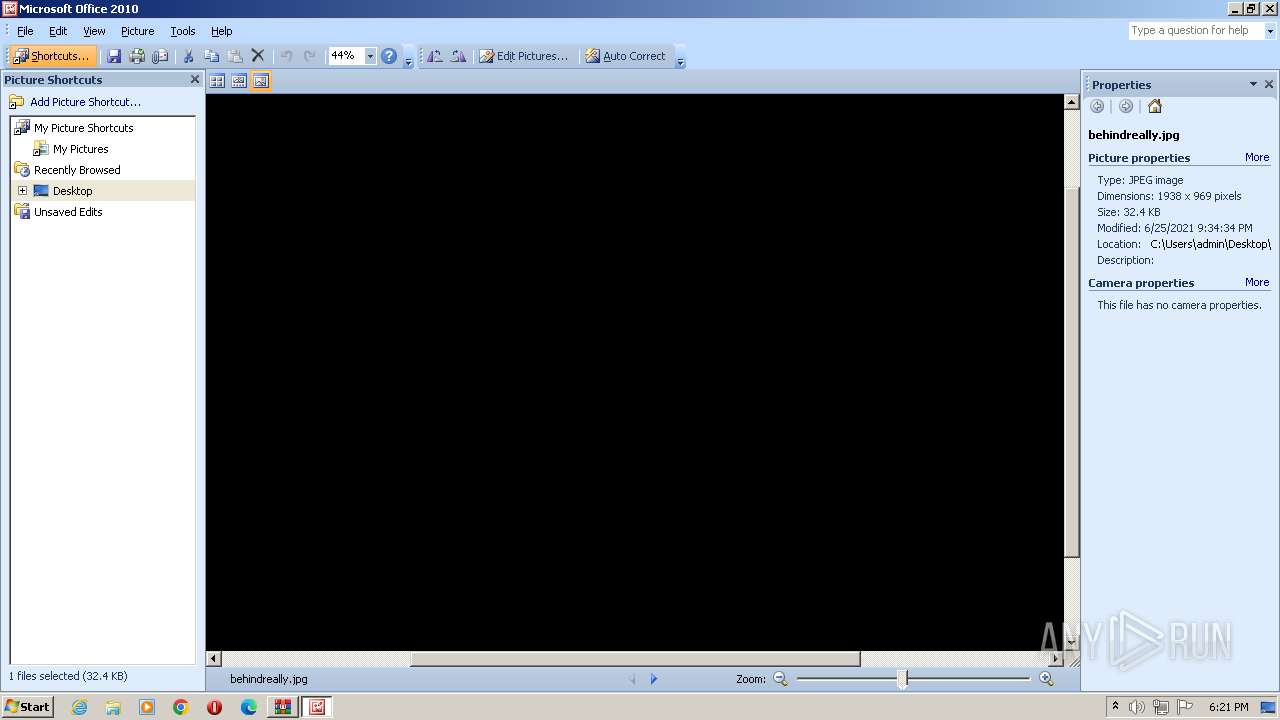Viewport: 1280px width, 720px height.
Task: Open Help with the blue question mark icon
Action: 389,56
